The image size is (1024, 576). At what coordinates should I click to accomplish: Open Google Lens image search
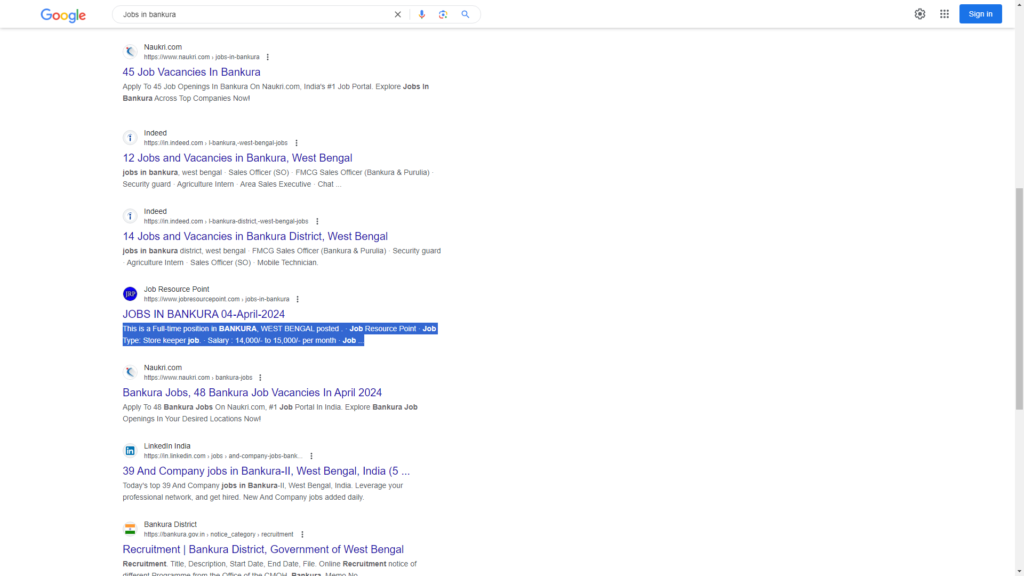(443, 14)
